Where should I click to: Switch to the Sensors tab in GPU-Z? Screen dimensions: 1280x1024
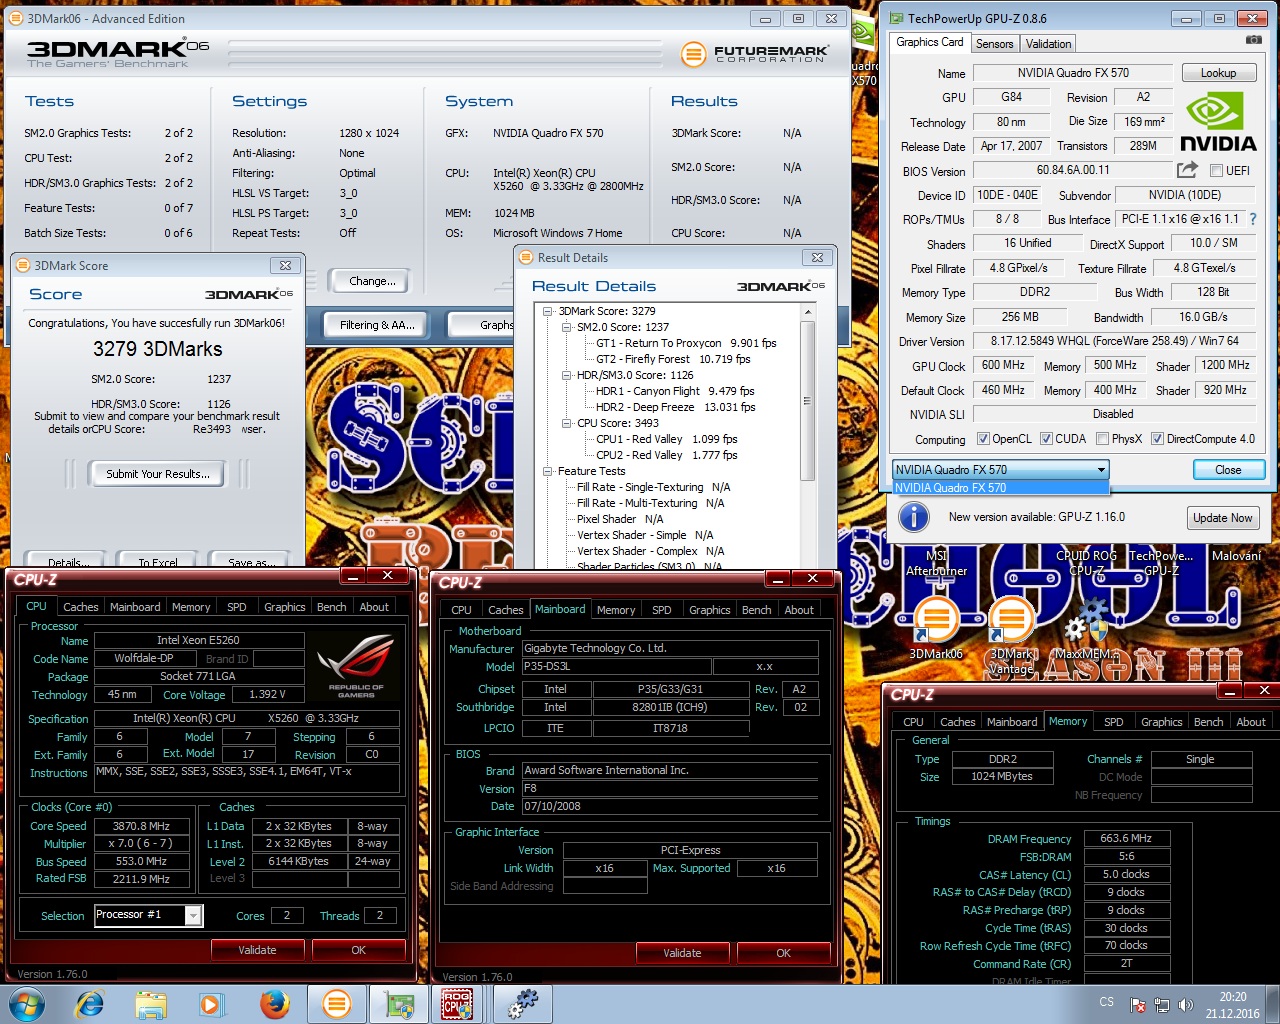tap(994, 43)
